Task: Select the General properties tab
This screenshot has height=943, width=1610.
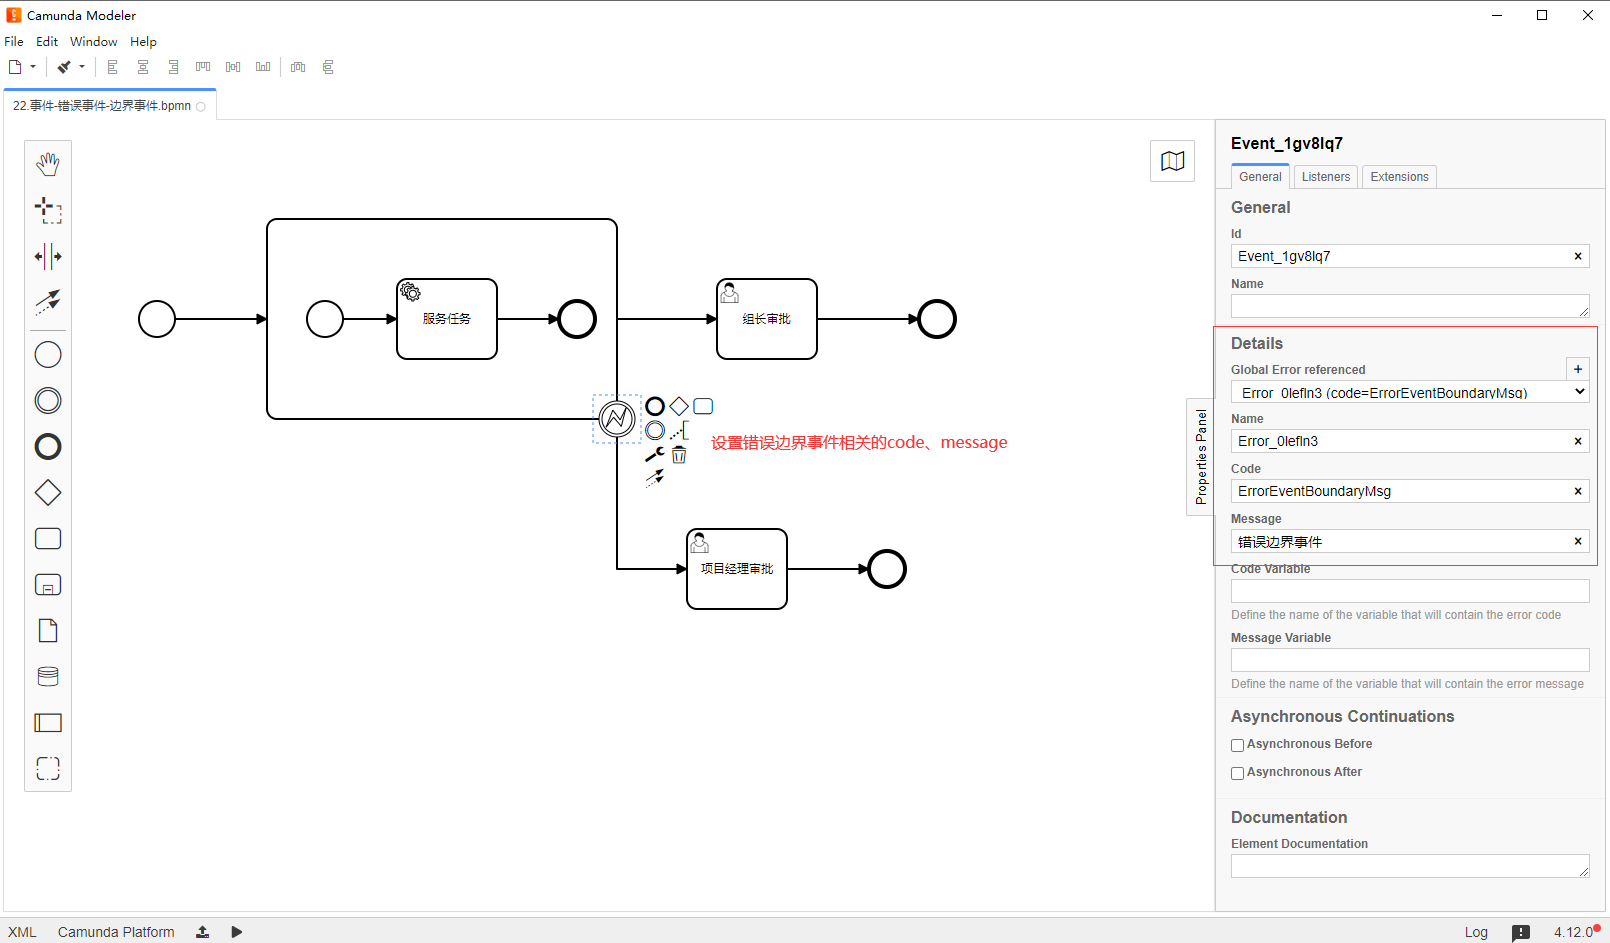Action: (1260, 177)
